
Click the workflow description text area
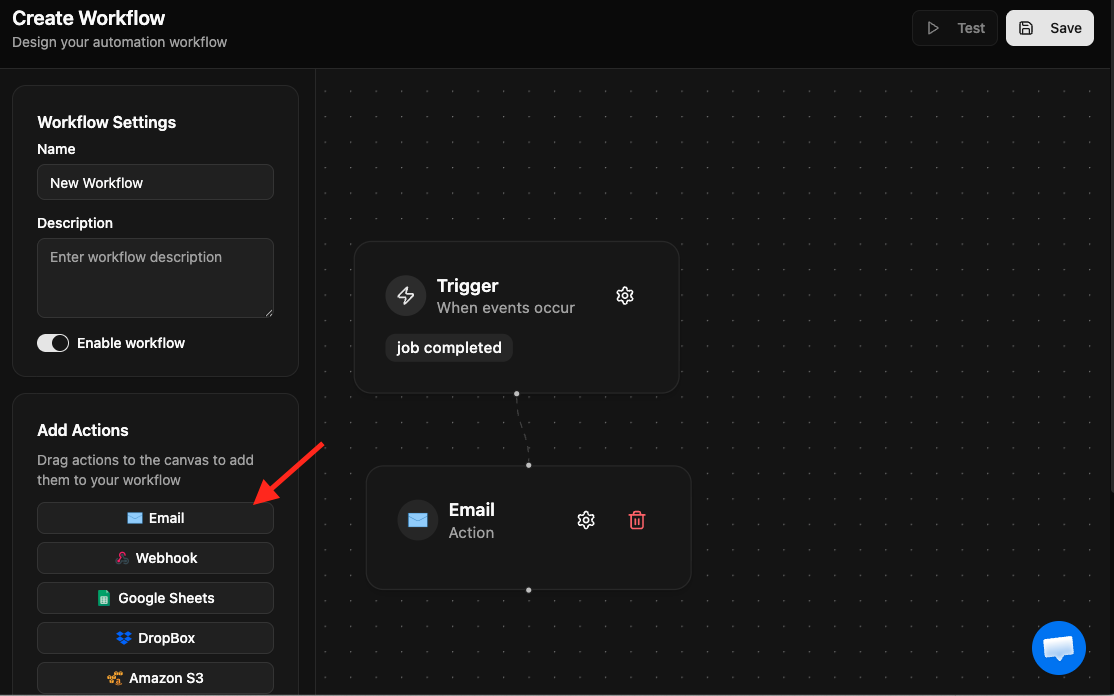click(155, 278)
